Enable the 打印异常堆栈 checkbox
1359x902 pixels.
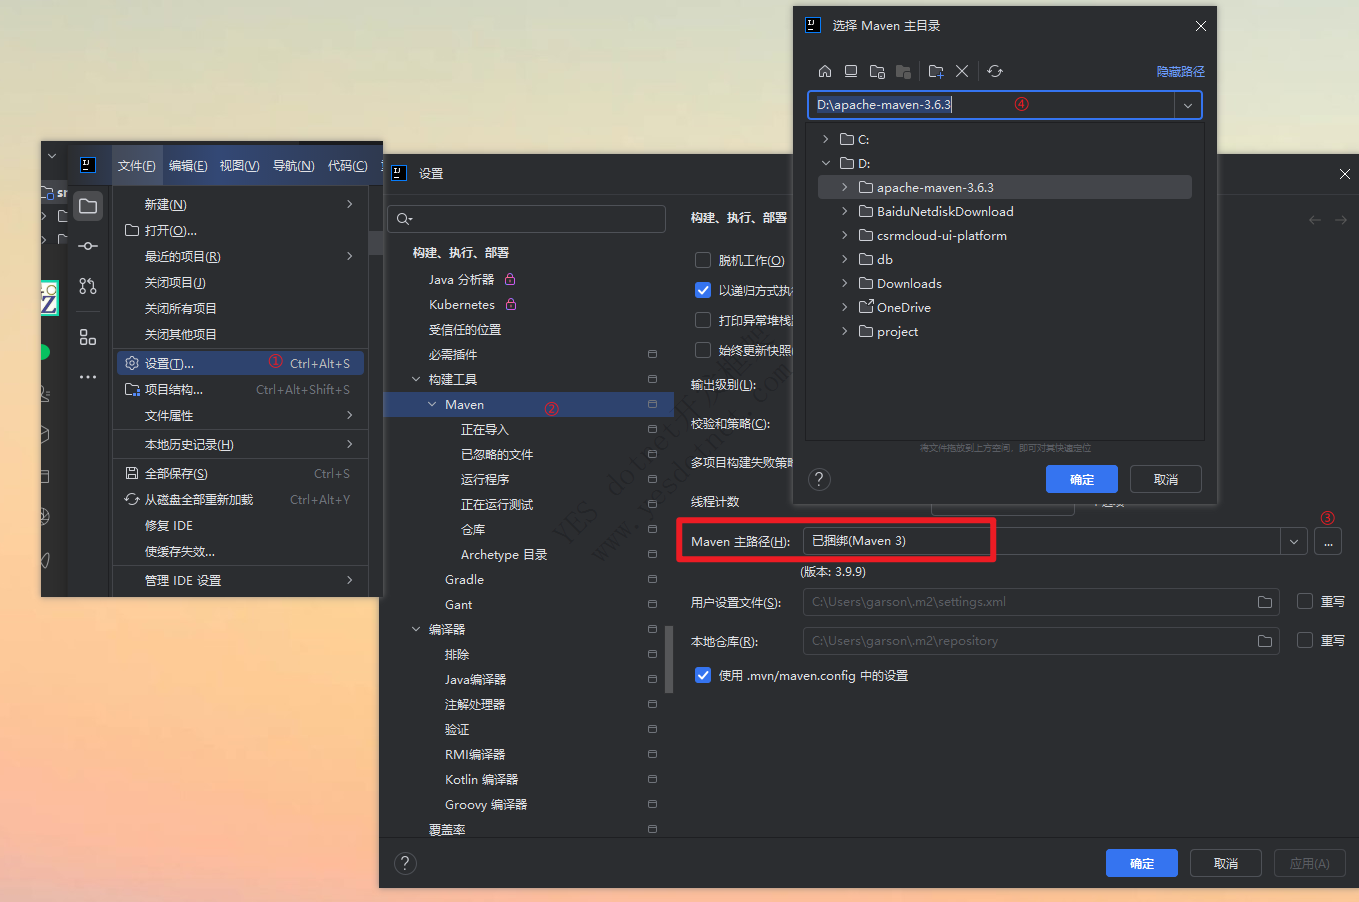click(703, 320)
